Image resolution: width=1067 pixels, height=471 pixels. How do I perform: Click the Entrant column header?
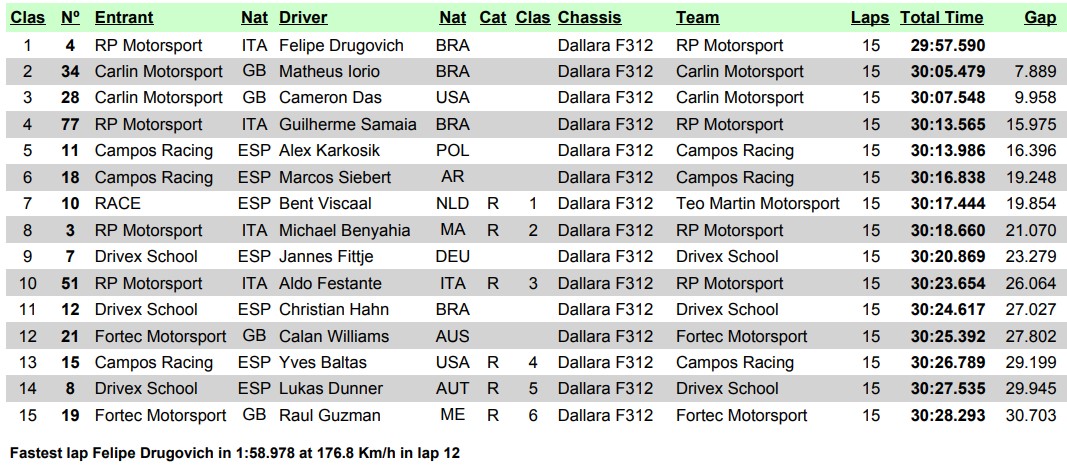124,18
